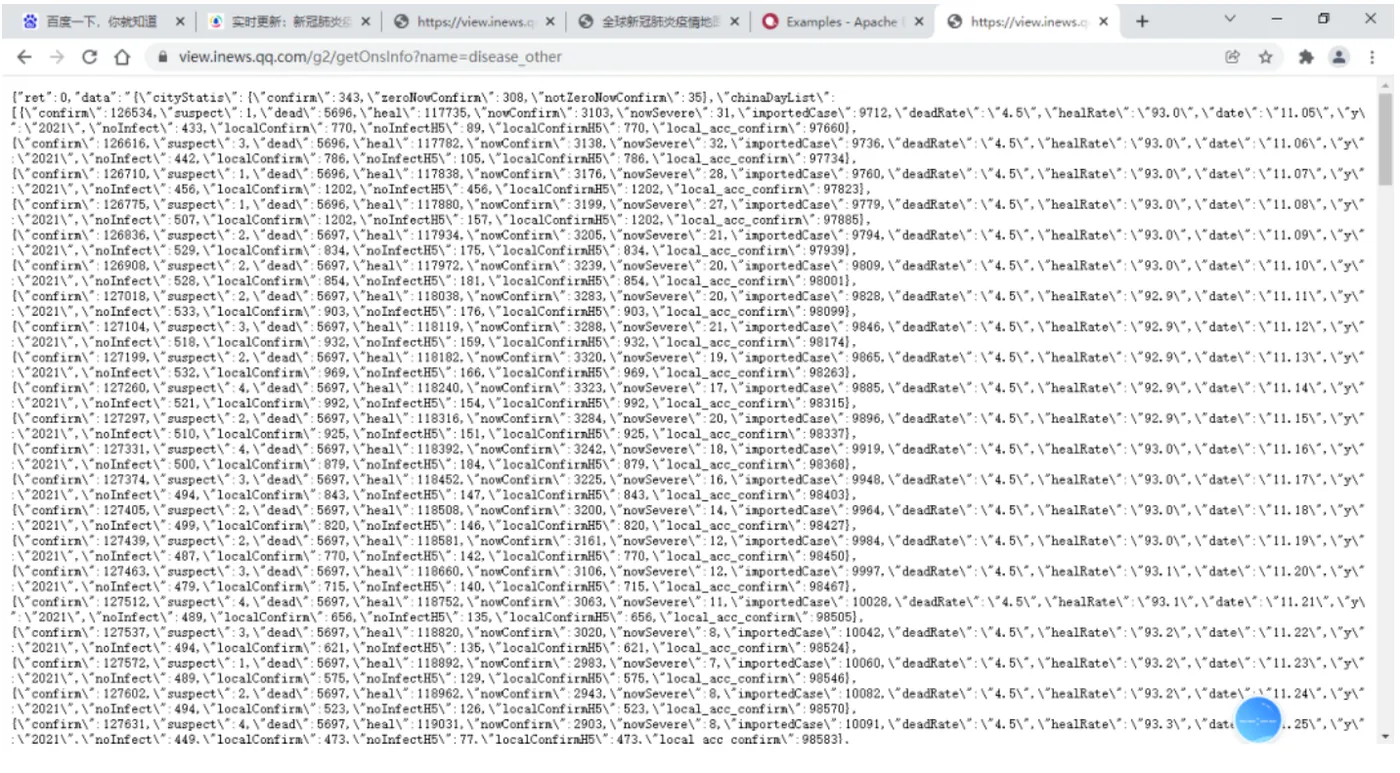Click the scrollbar down arrow
The height and width of the screenshot is (773, 1400).
pos(1385,737)
